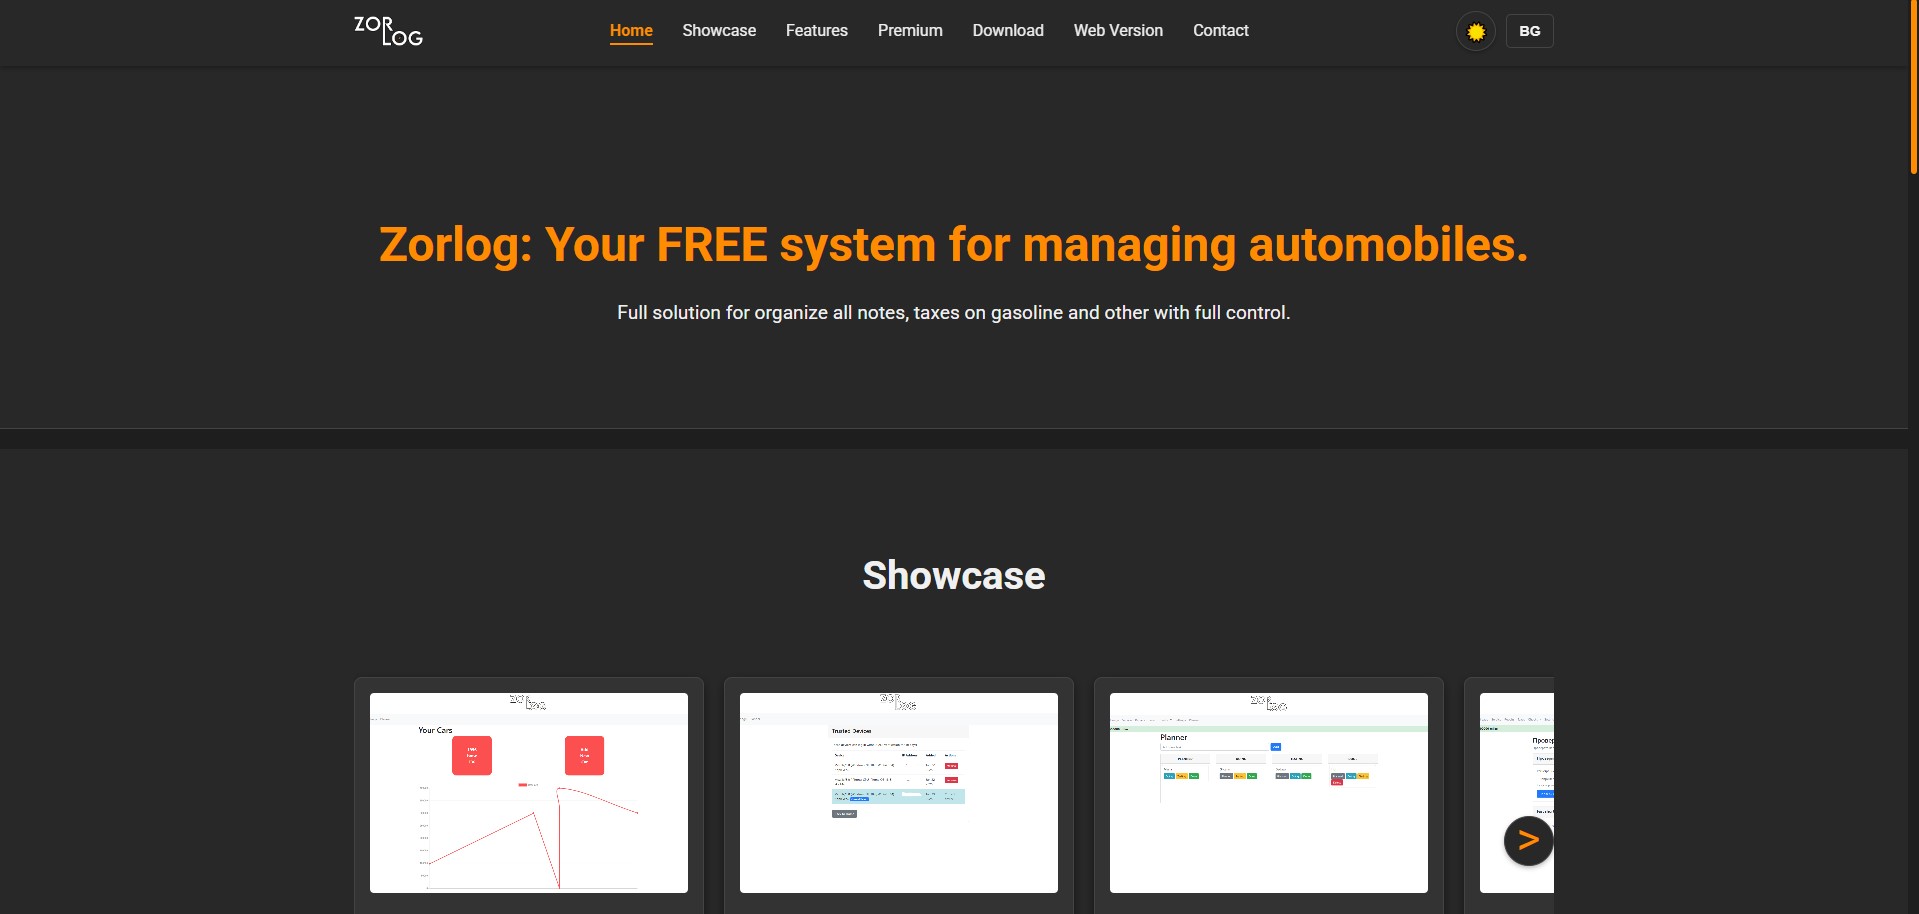
Task: Open the Planner screenshot thumbnail
Action: (1268, 792)
